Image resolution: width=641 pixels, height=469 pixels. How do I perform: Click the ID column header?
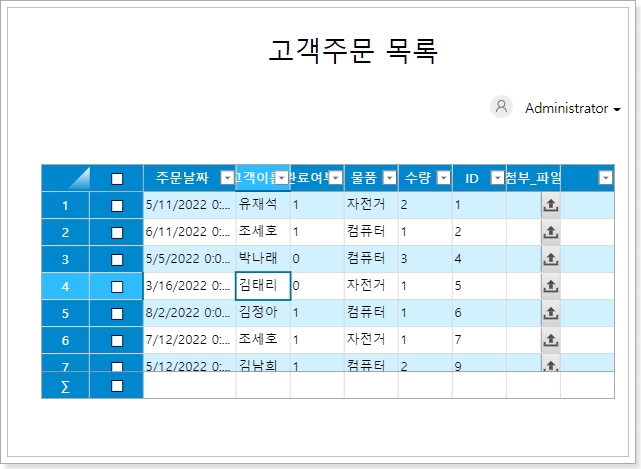[471, 178]
